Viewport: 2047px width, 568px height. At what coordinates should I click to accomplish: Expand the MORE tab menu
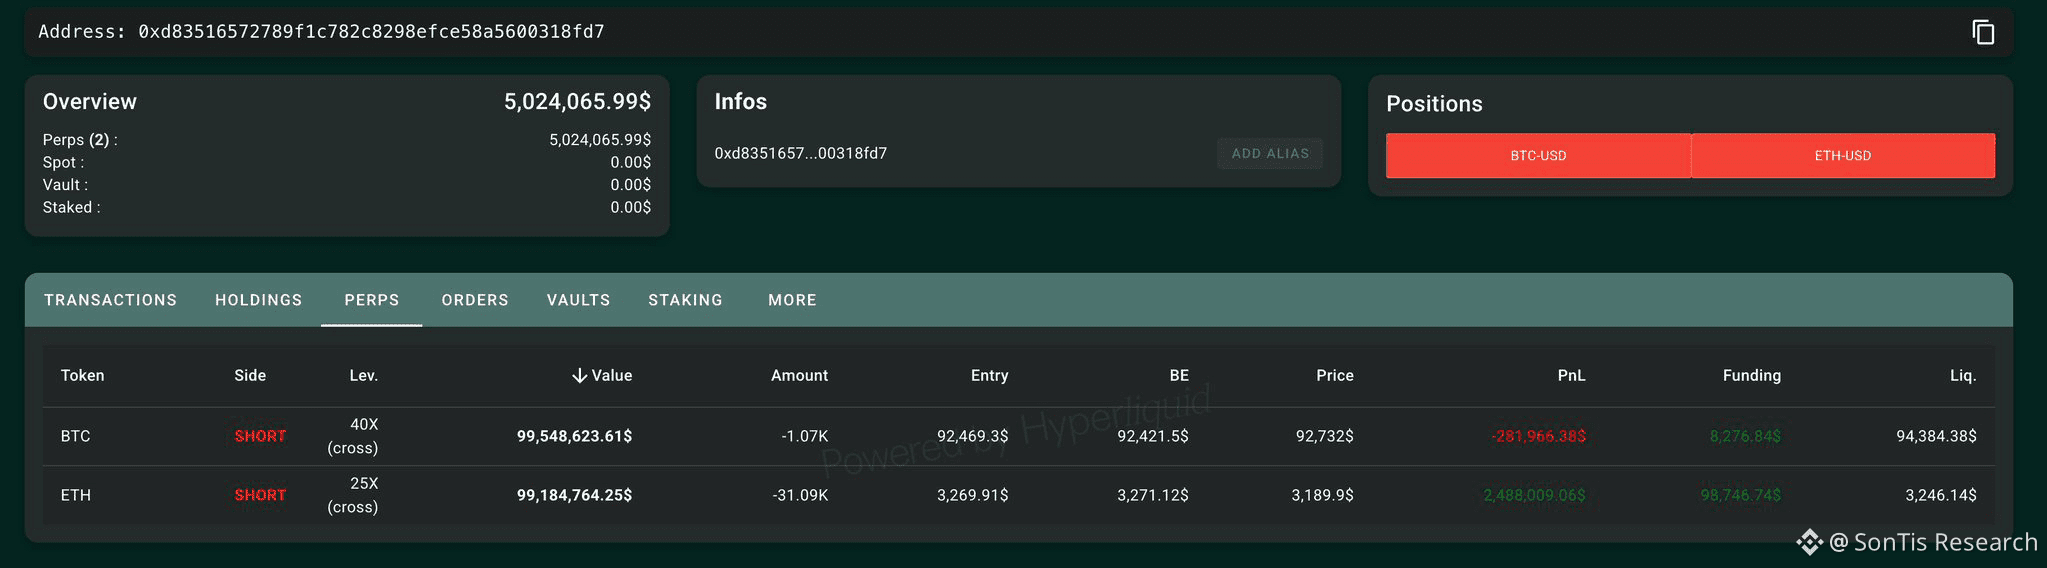click(x=792, y=300)
